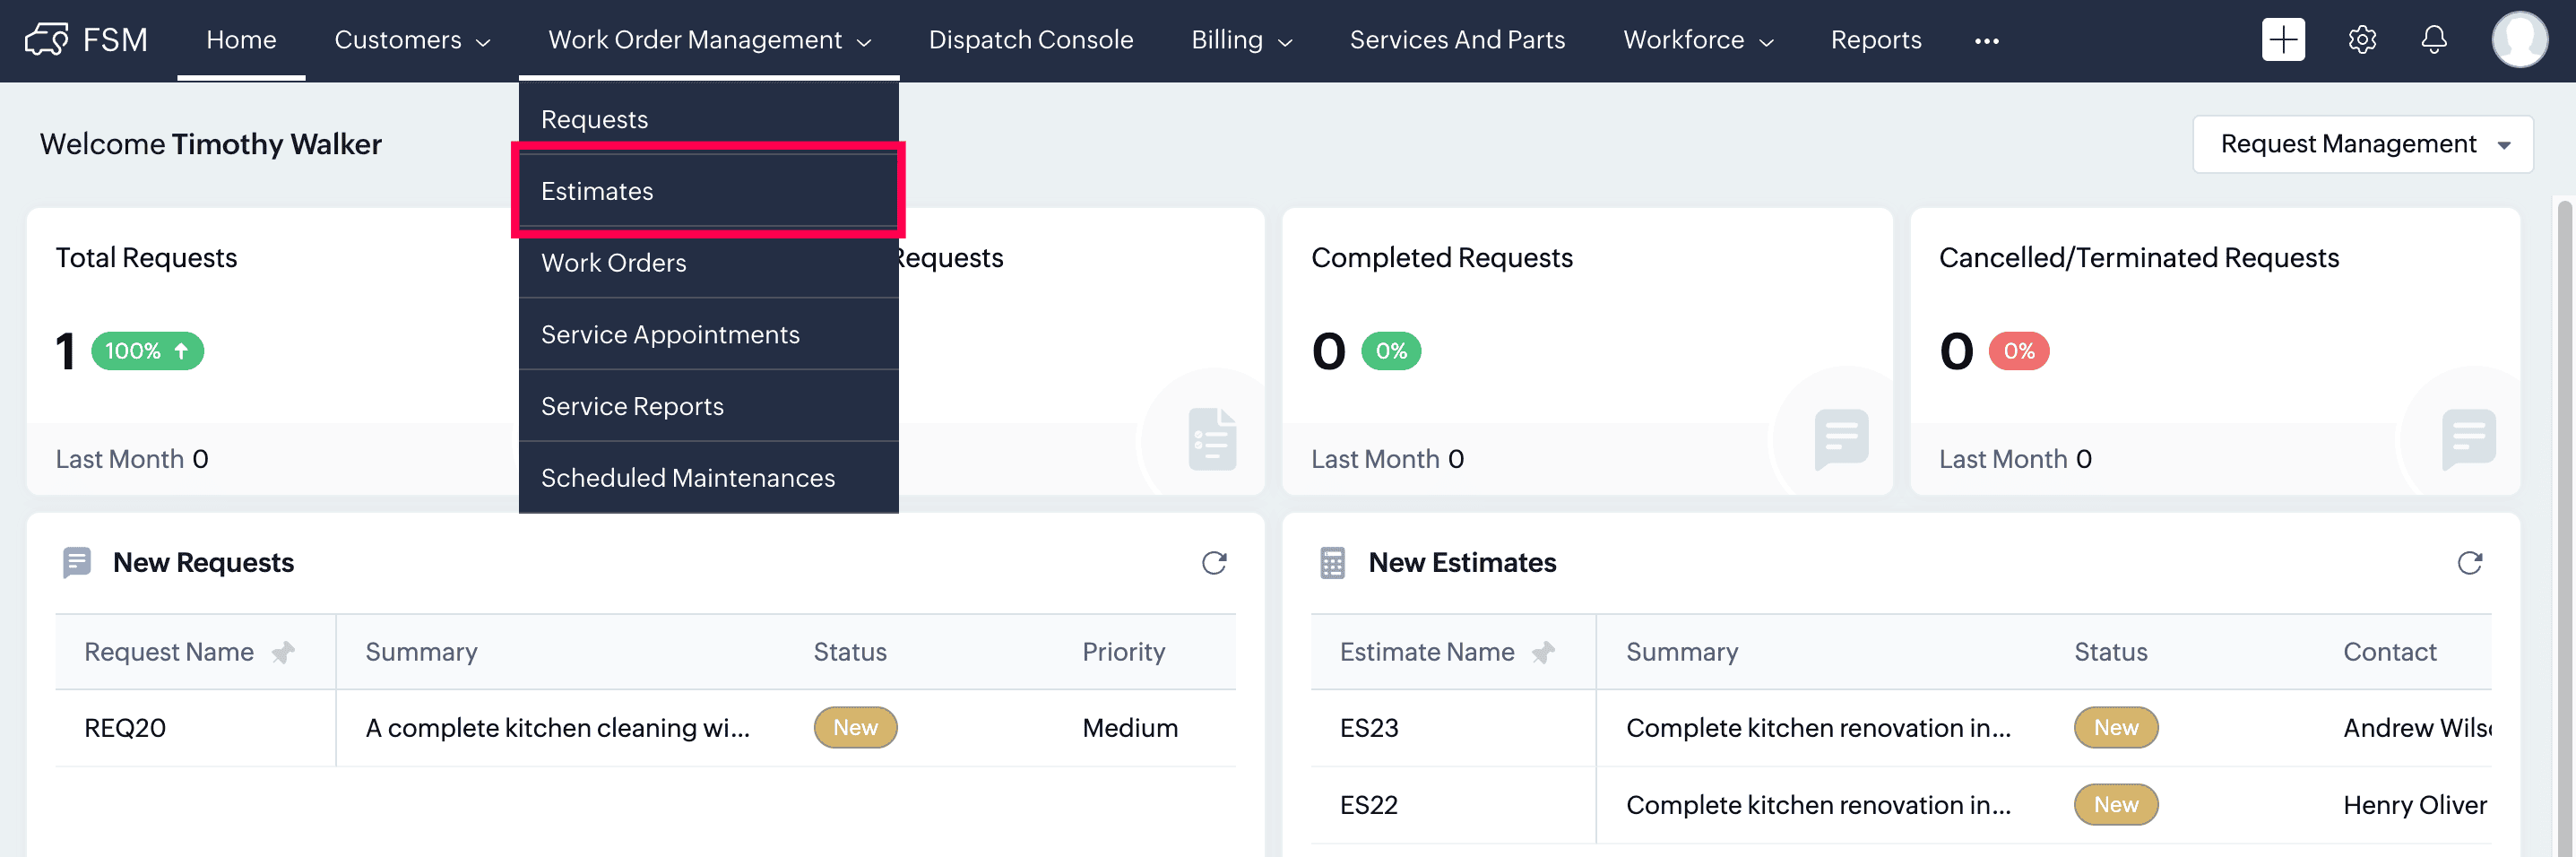2576x857 pixels.
Task: Click the pin icon beside Request Name
Action: tap(284, 653)
